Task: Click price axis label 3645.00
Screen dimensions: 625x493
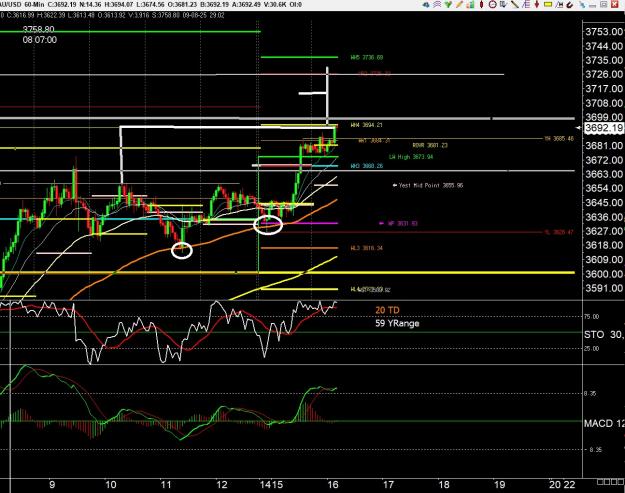Action: coord(604,202)
